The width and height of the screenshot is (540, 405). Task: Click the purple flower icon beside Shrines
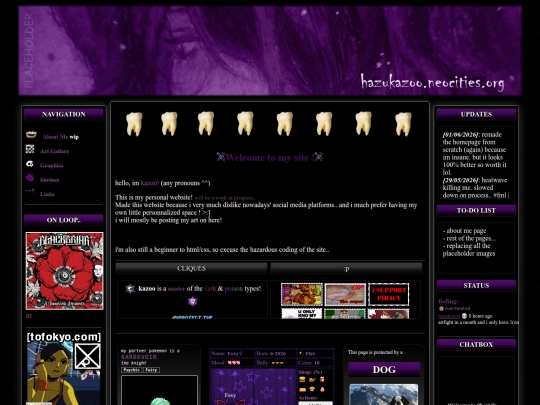click(30, 178)
